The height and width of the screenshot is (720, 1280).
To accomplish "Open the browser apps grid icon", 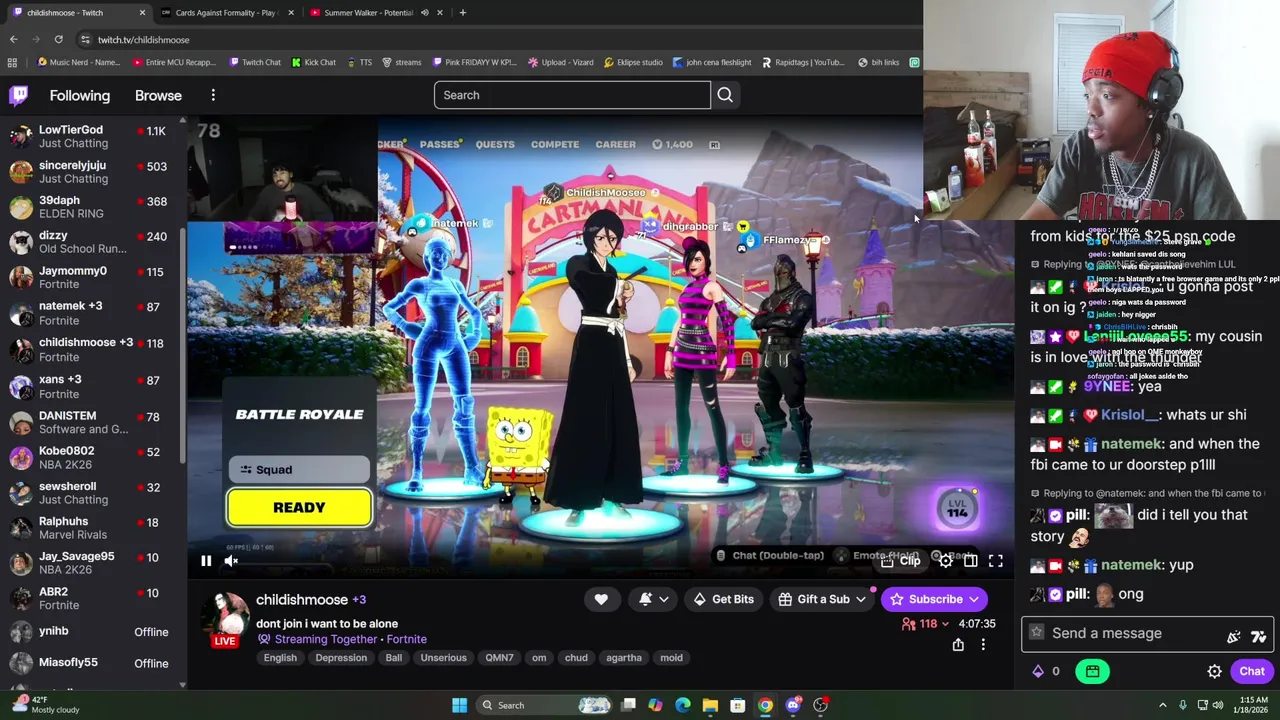I will click(x=12, y=62).
